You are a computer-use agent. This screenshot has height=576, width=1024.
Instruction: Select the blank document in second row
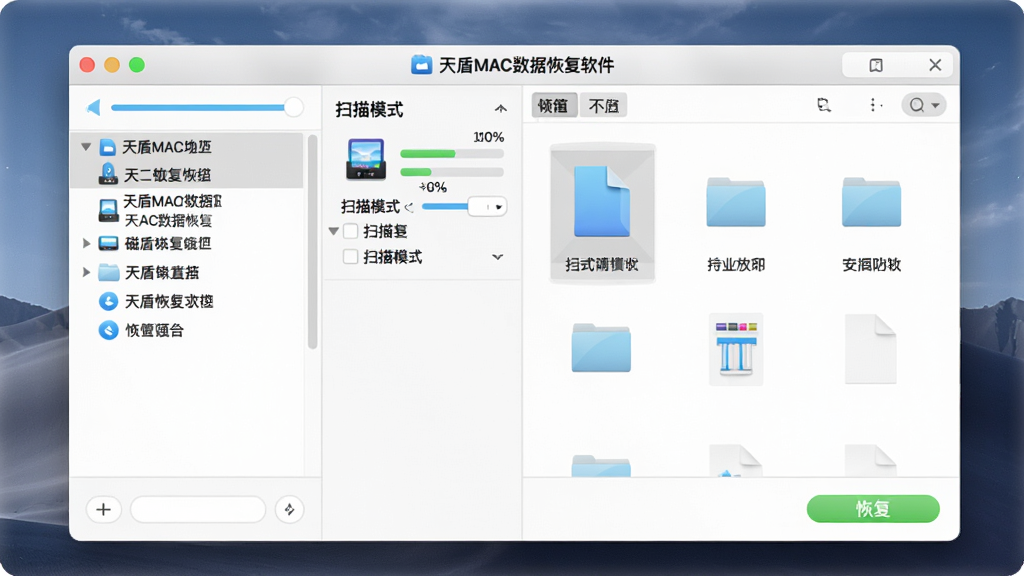click(x=871, y=349)
